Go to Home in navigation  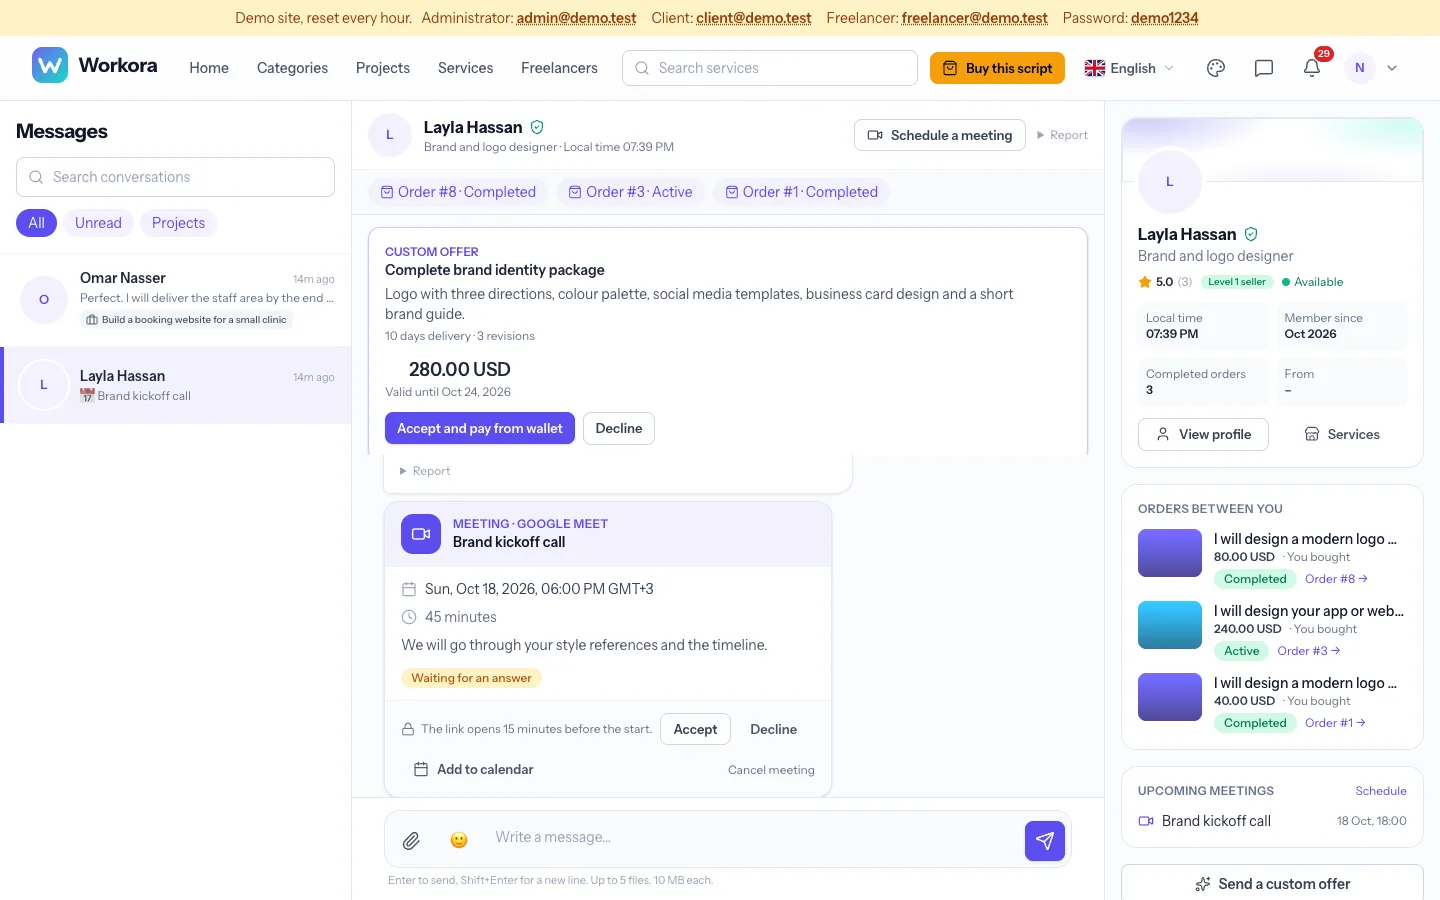coord(209,68)
